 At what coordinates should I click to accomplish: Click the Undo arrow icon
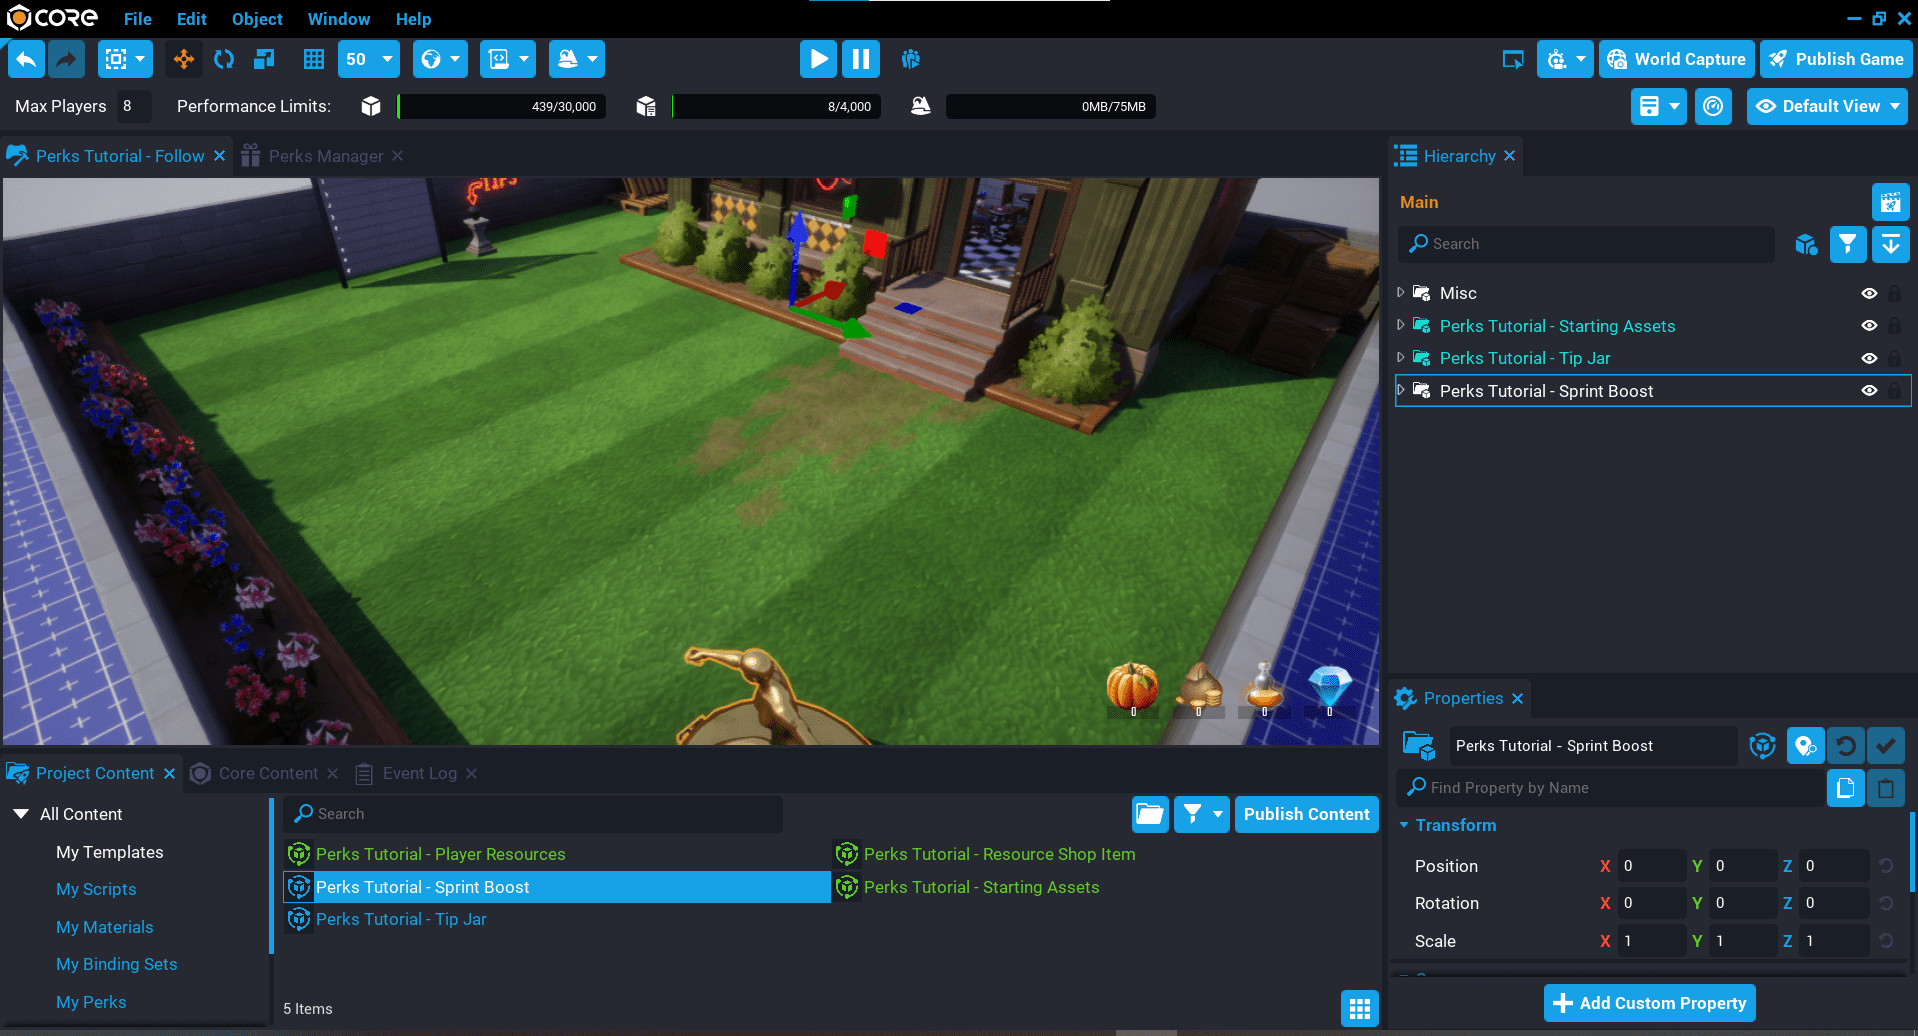[x=27, y=59]
